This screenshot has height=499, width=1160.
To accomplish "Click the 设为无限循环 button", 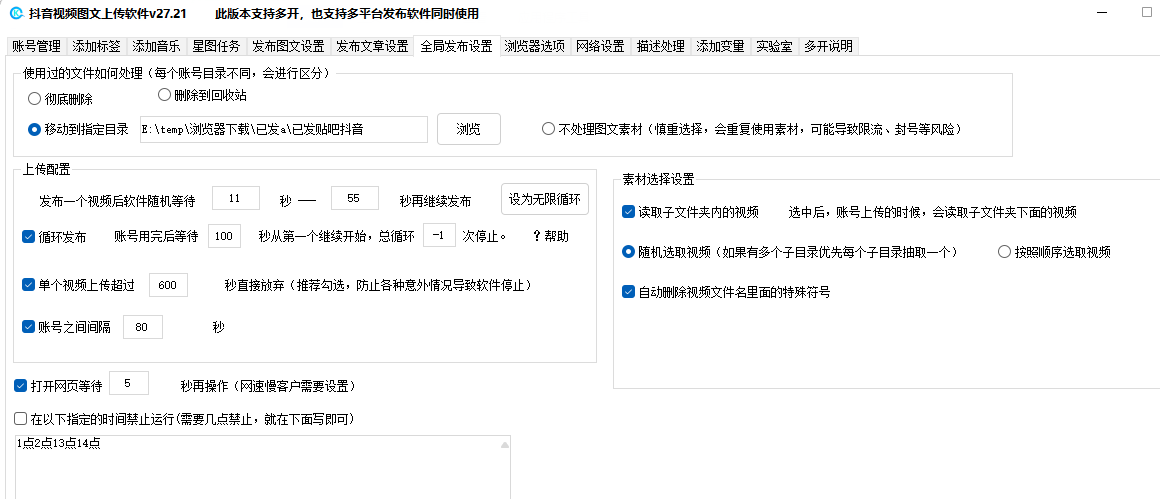I will click(545, 199).
